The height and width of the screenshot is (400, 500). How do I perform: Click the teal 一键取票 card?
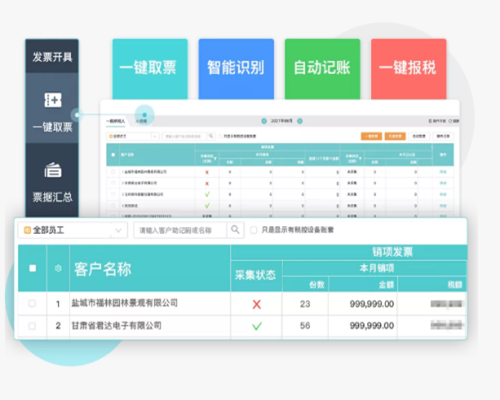150,69
